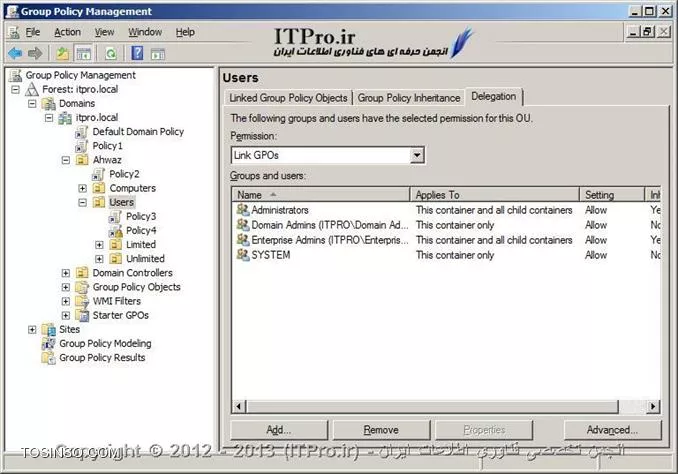
Task: Open the View menu
Action: pyautogui.click(x=105, y=32)
